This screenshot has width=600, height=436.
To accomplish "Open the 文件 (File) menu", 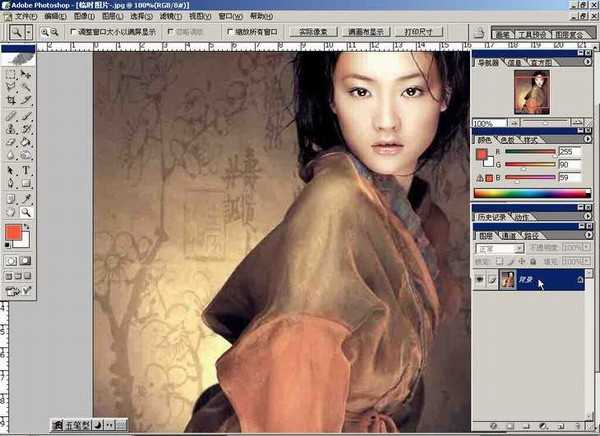I will [x=25, y=17].
